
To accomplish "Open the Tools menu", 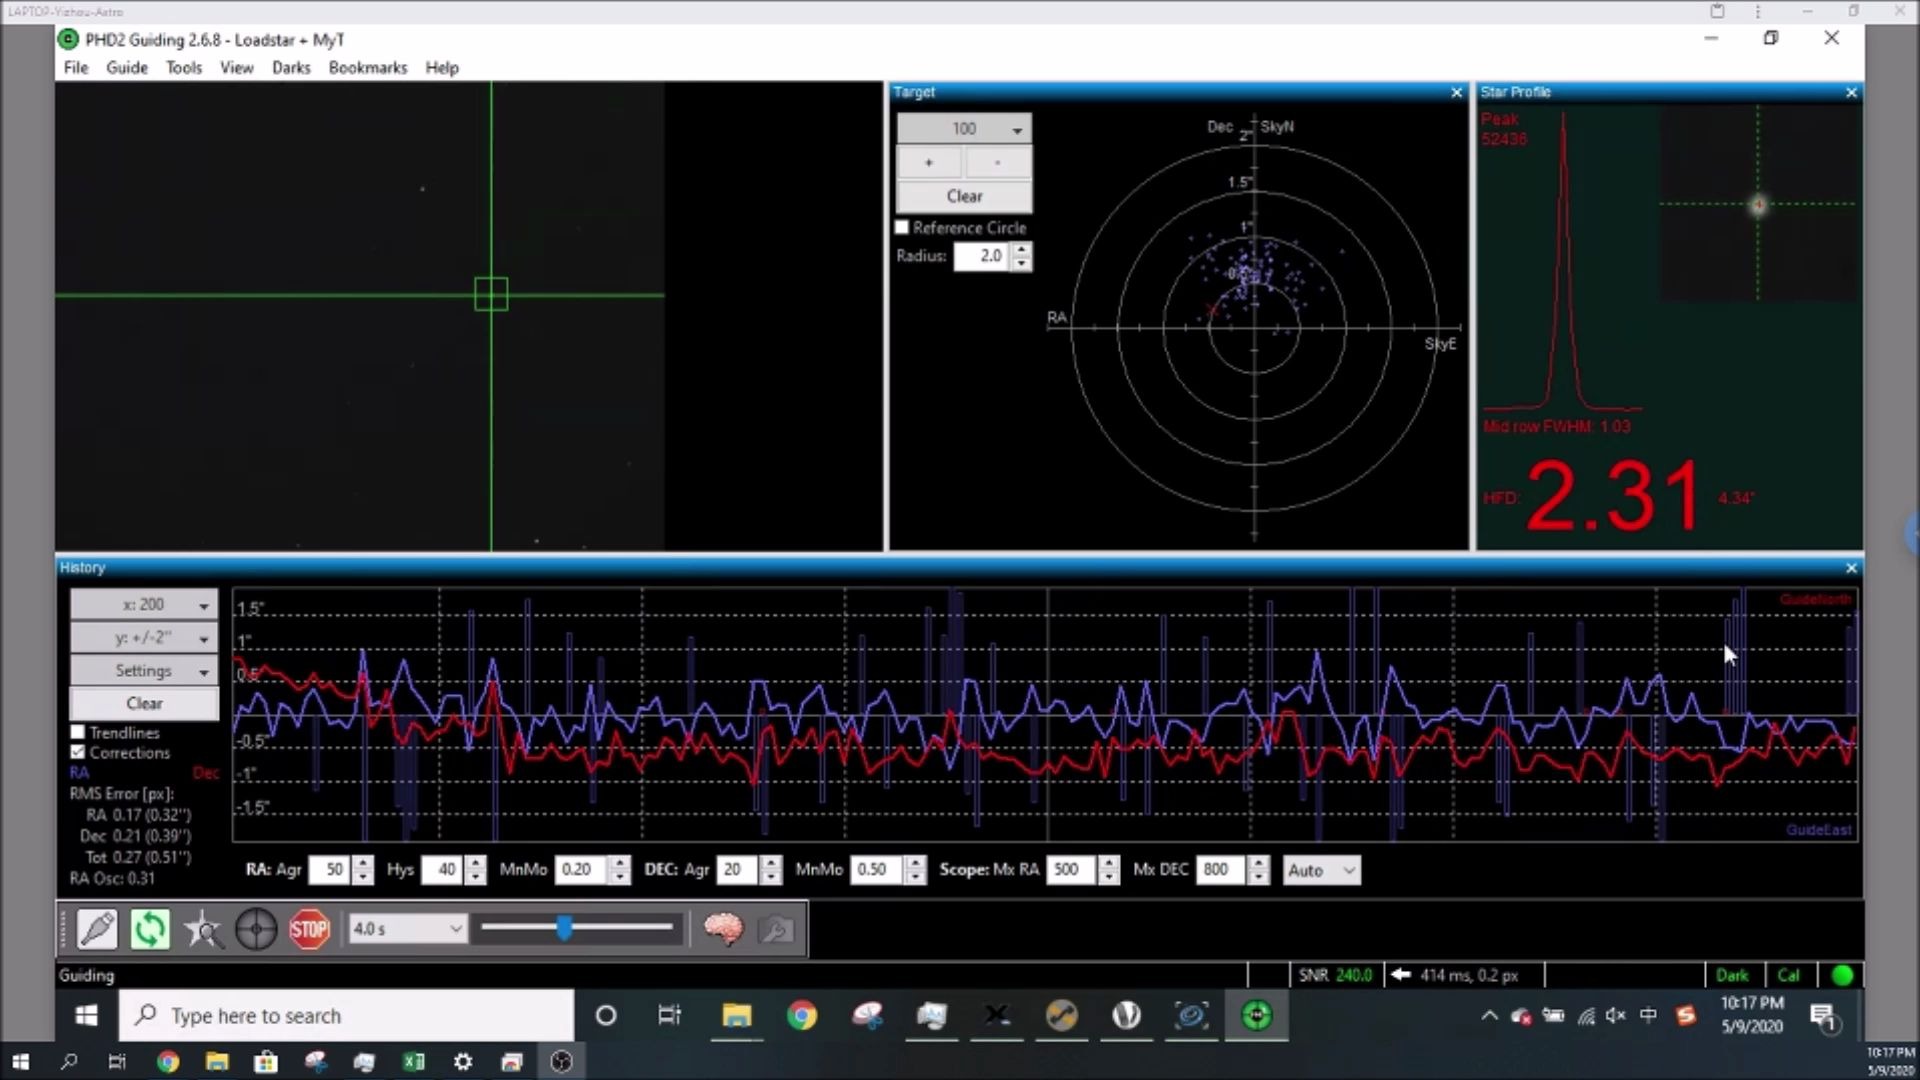I will coord(183,67).
